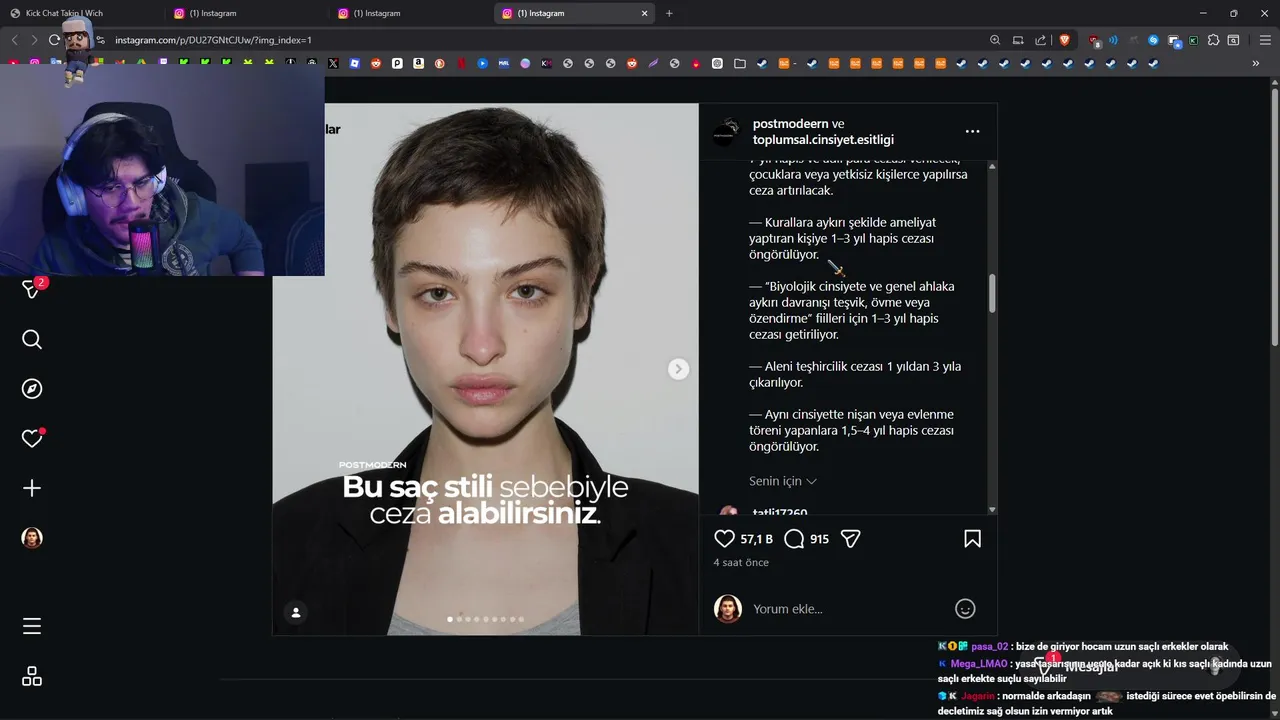Click the chat username "Mega_LMAO"

tap(979, 664)
